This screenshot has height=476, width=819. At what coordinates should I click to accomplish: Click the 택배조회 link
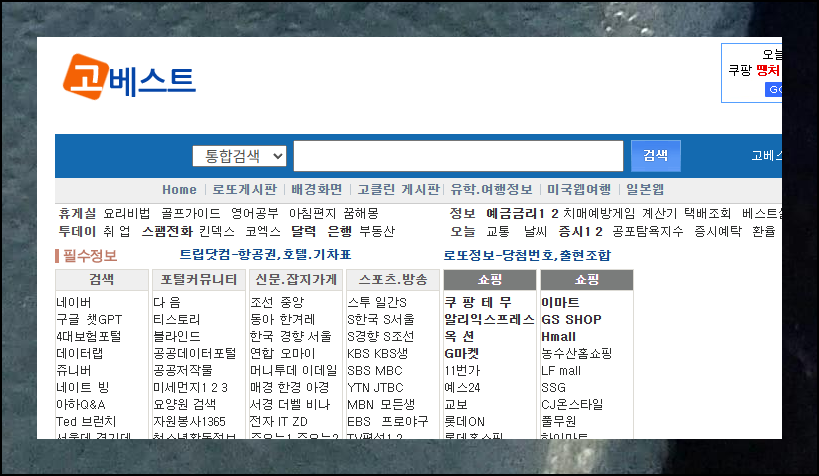coord(708,213)
